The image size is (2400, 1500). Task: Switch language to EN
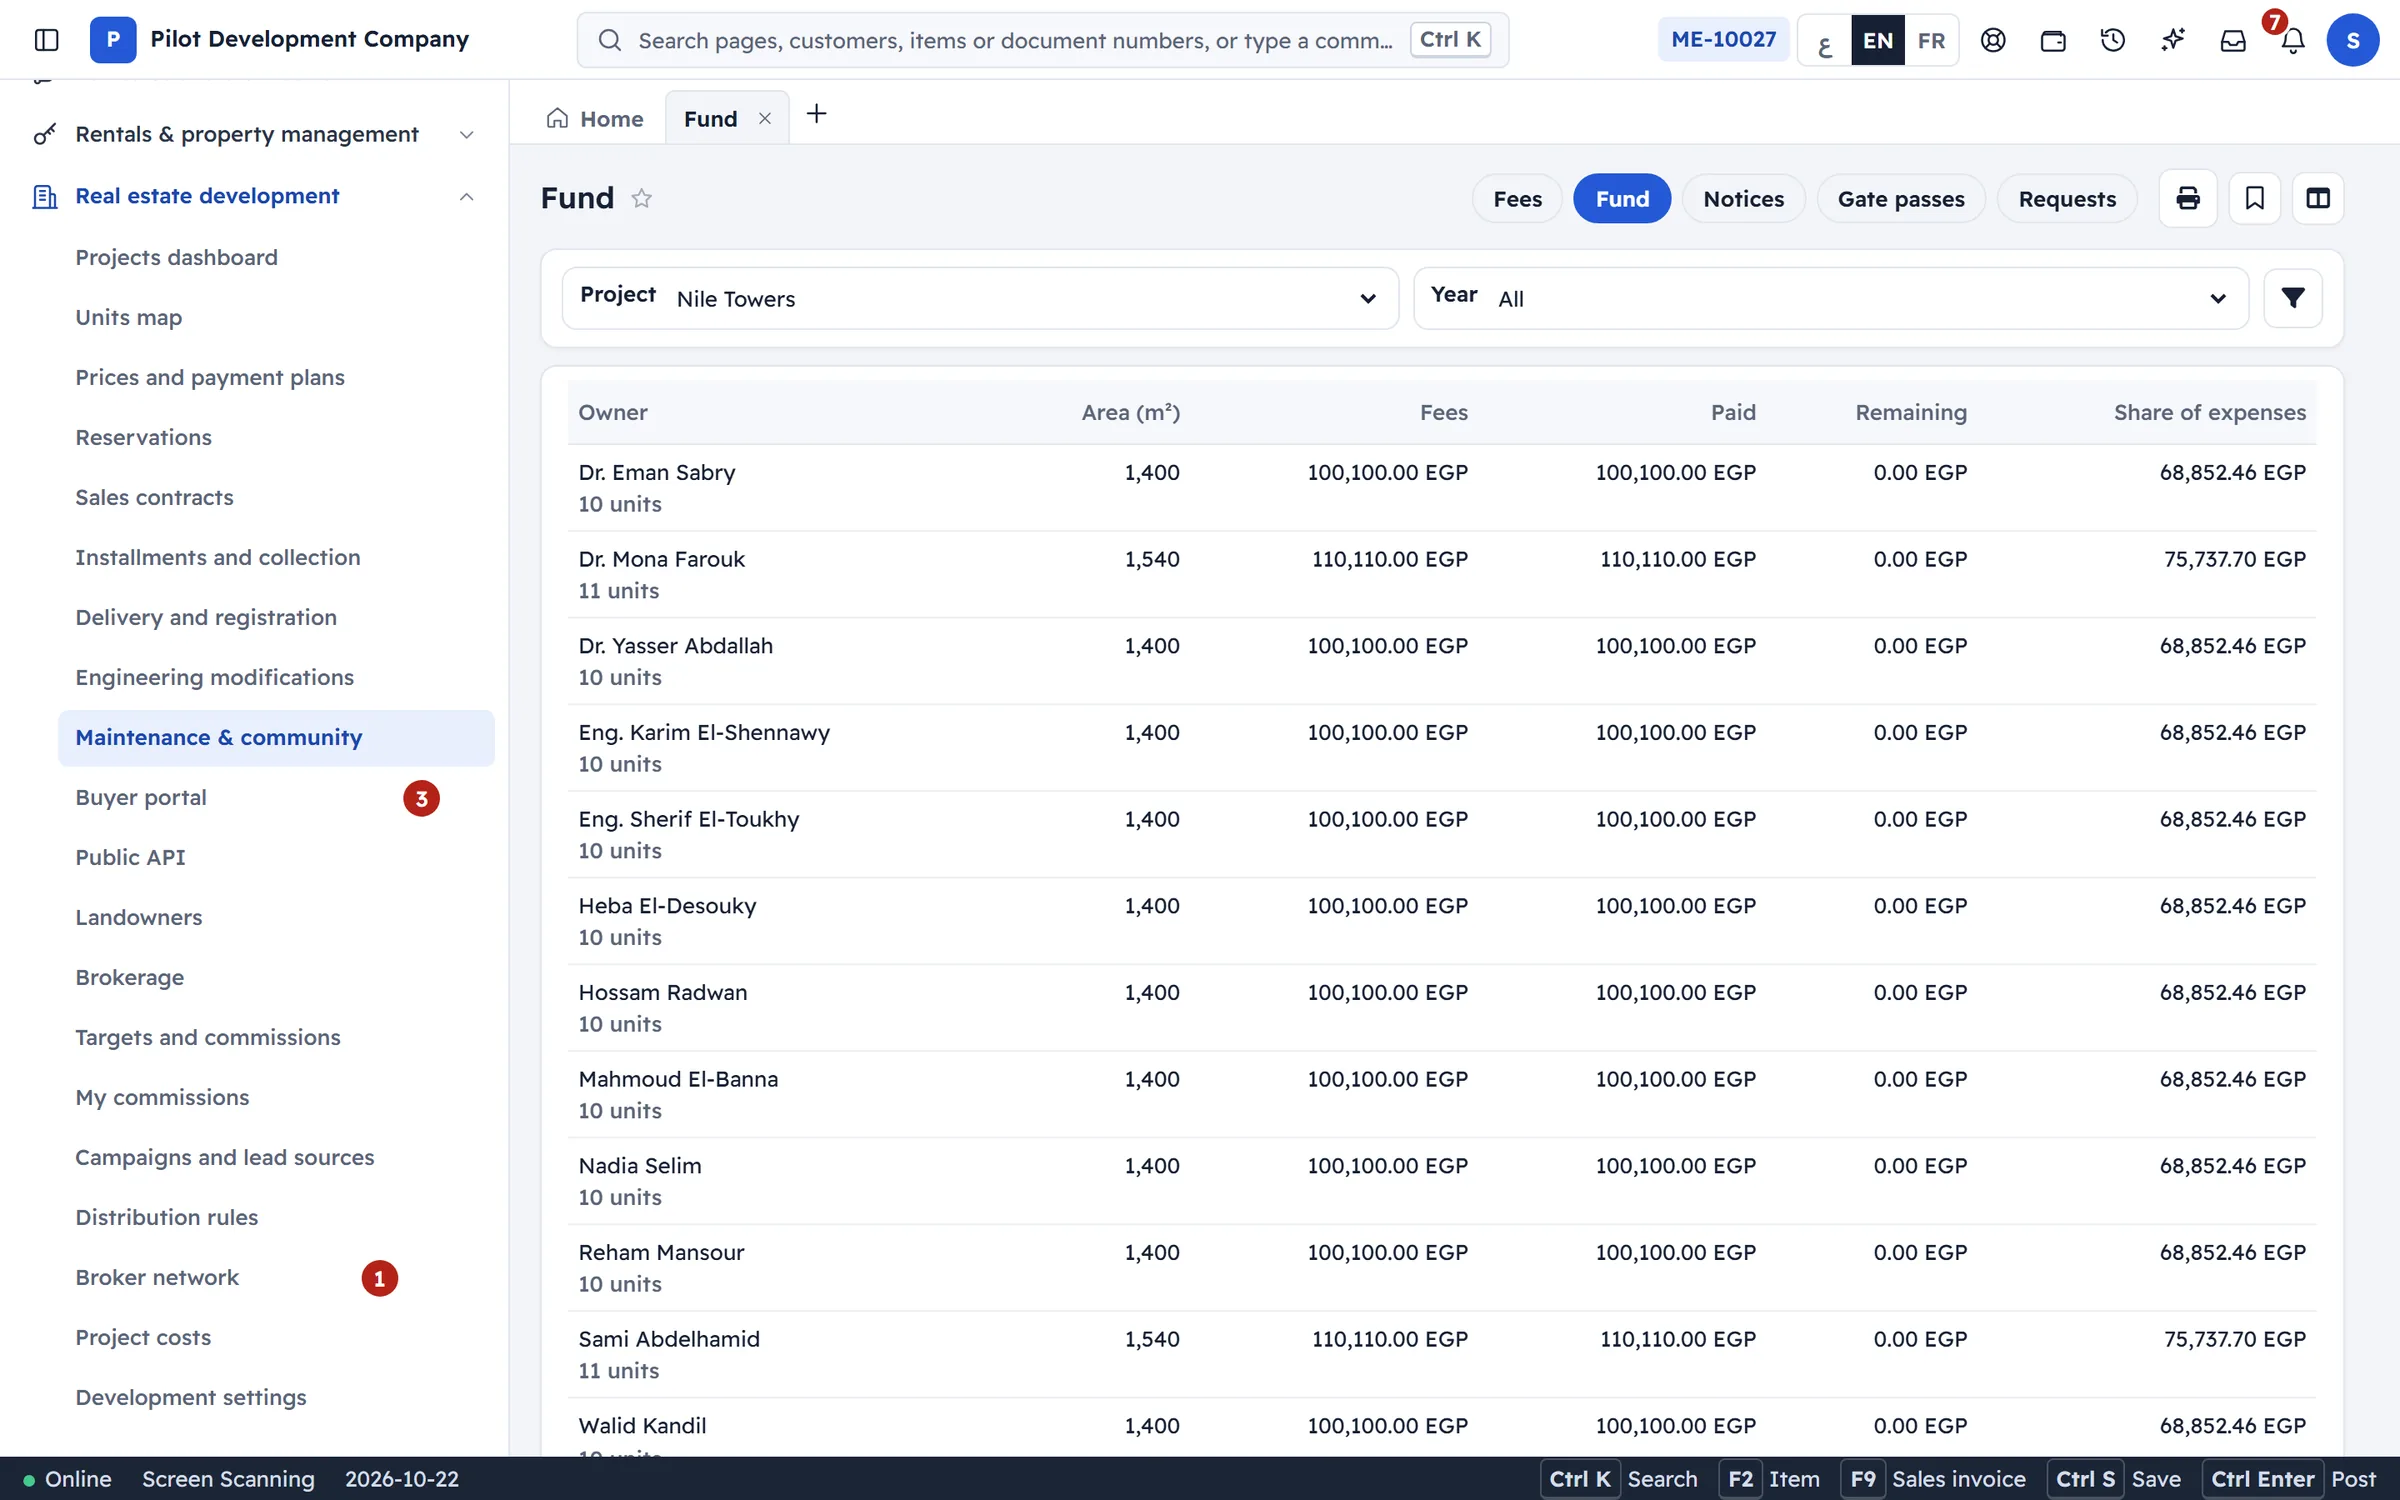click(x=1878, y=40)
